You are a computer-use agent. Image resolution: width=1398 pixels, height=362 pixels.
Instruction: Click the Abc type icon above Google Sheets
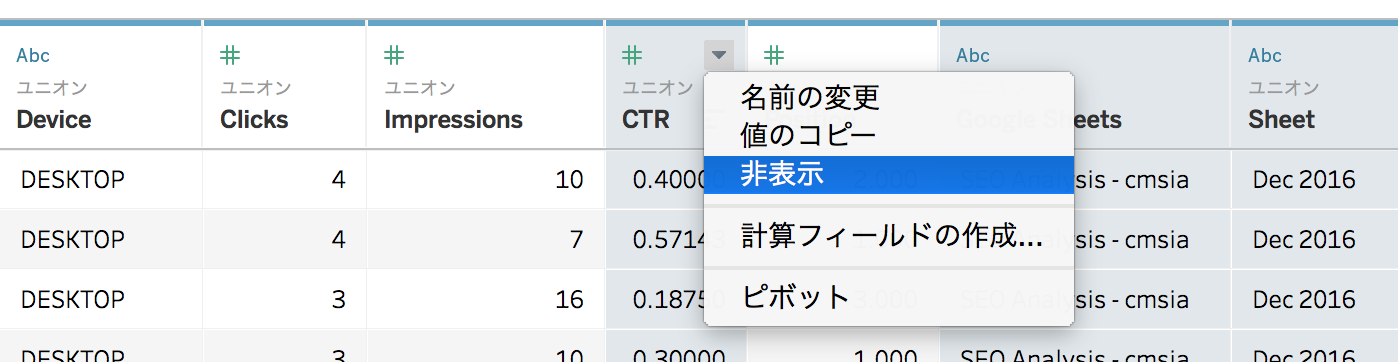click(x=973, y=55)
